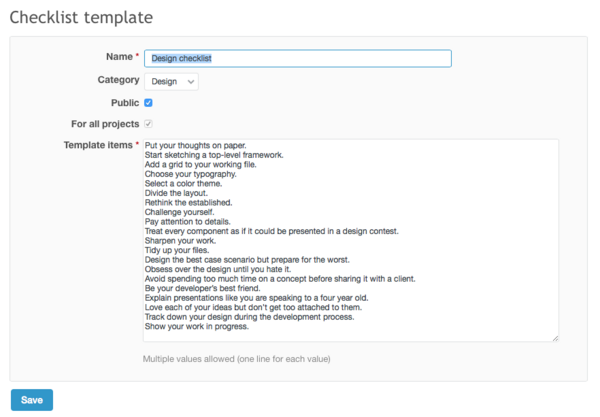600x417 pixels.
Task: Place cursor on 'Choose your typography' line
Action: click(193, 174)
